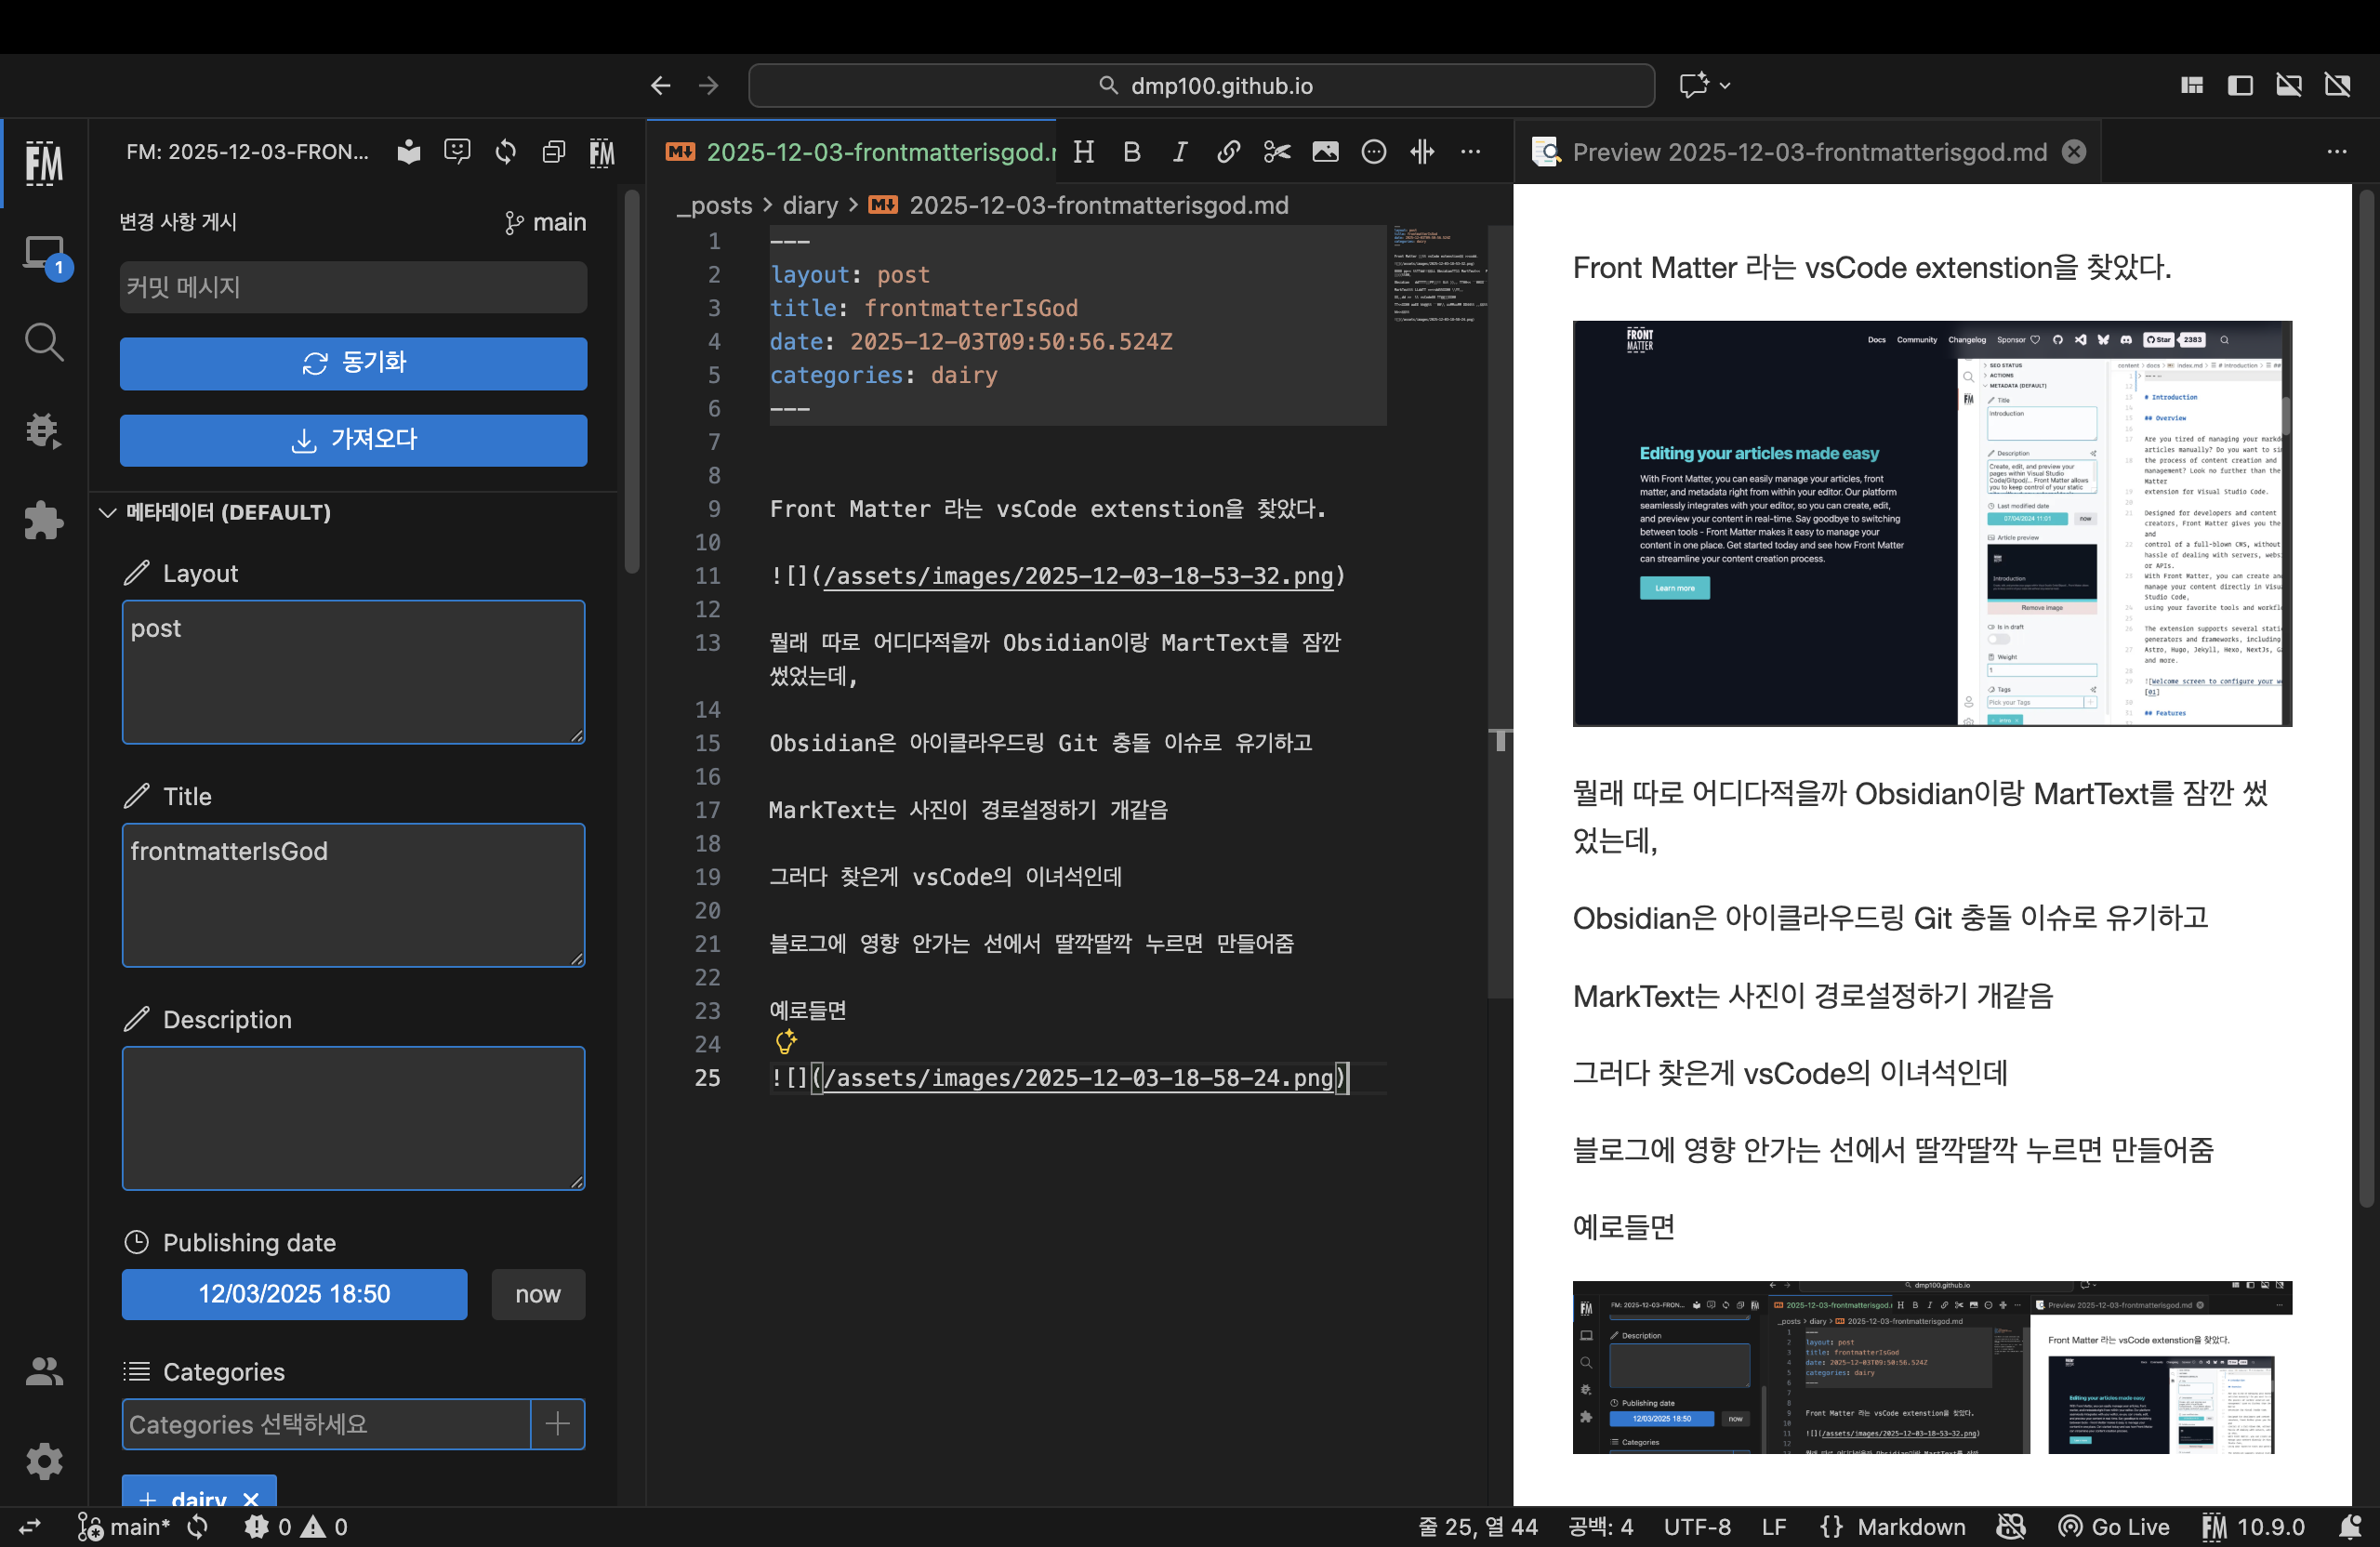Switch to the Preview 2025-12-03-frontmatterisgod.md tab
Image resolution: width=2380 pixels, height=1547 pixels.
click(x=1808, y=152)
